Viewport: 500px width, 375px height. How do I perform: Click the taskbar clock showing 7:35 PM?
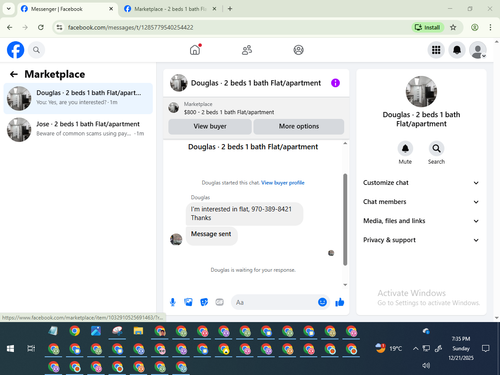(x=461, y=348)
